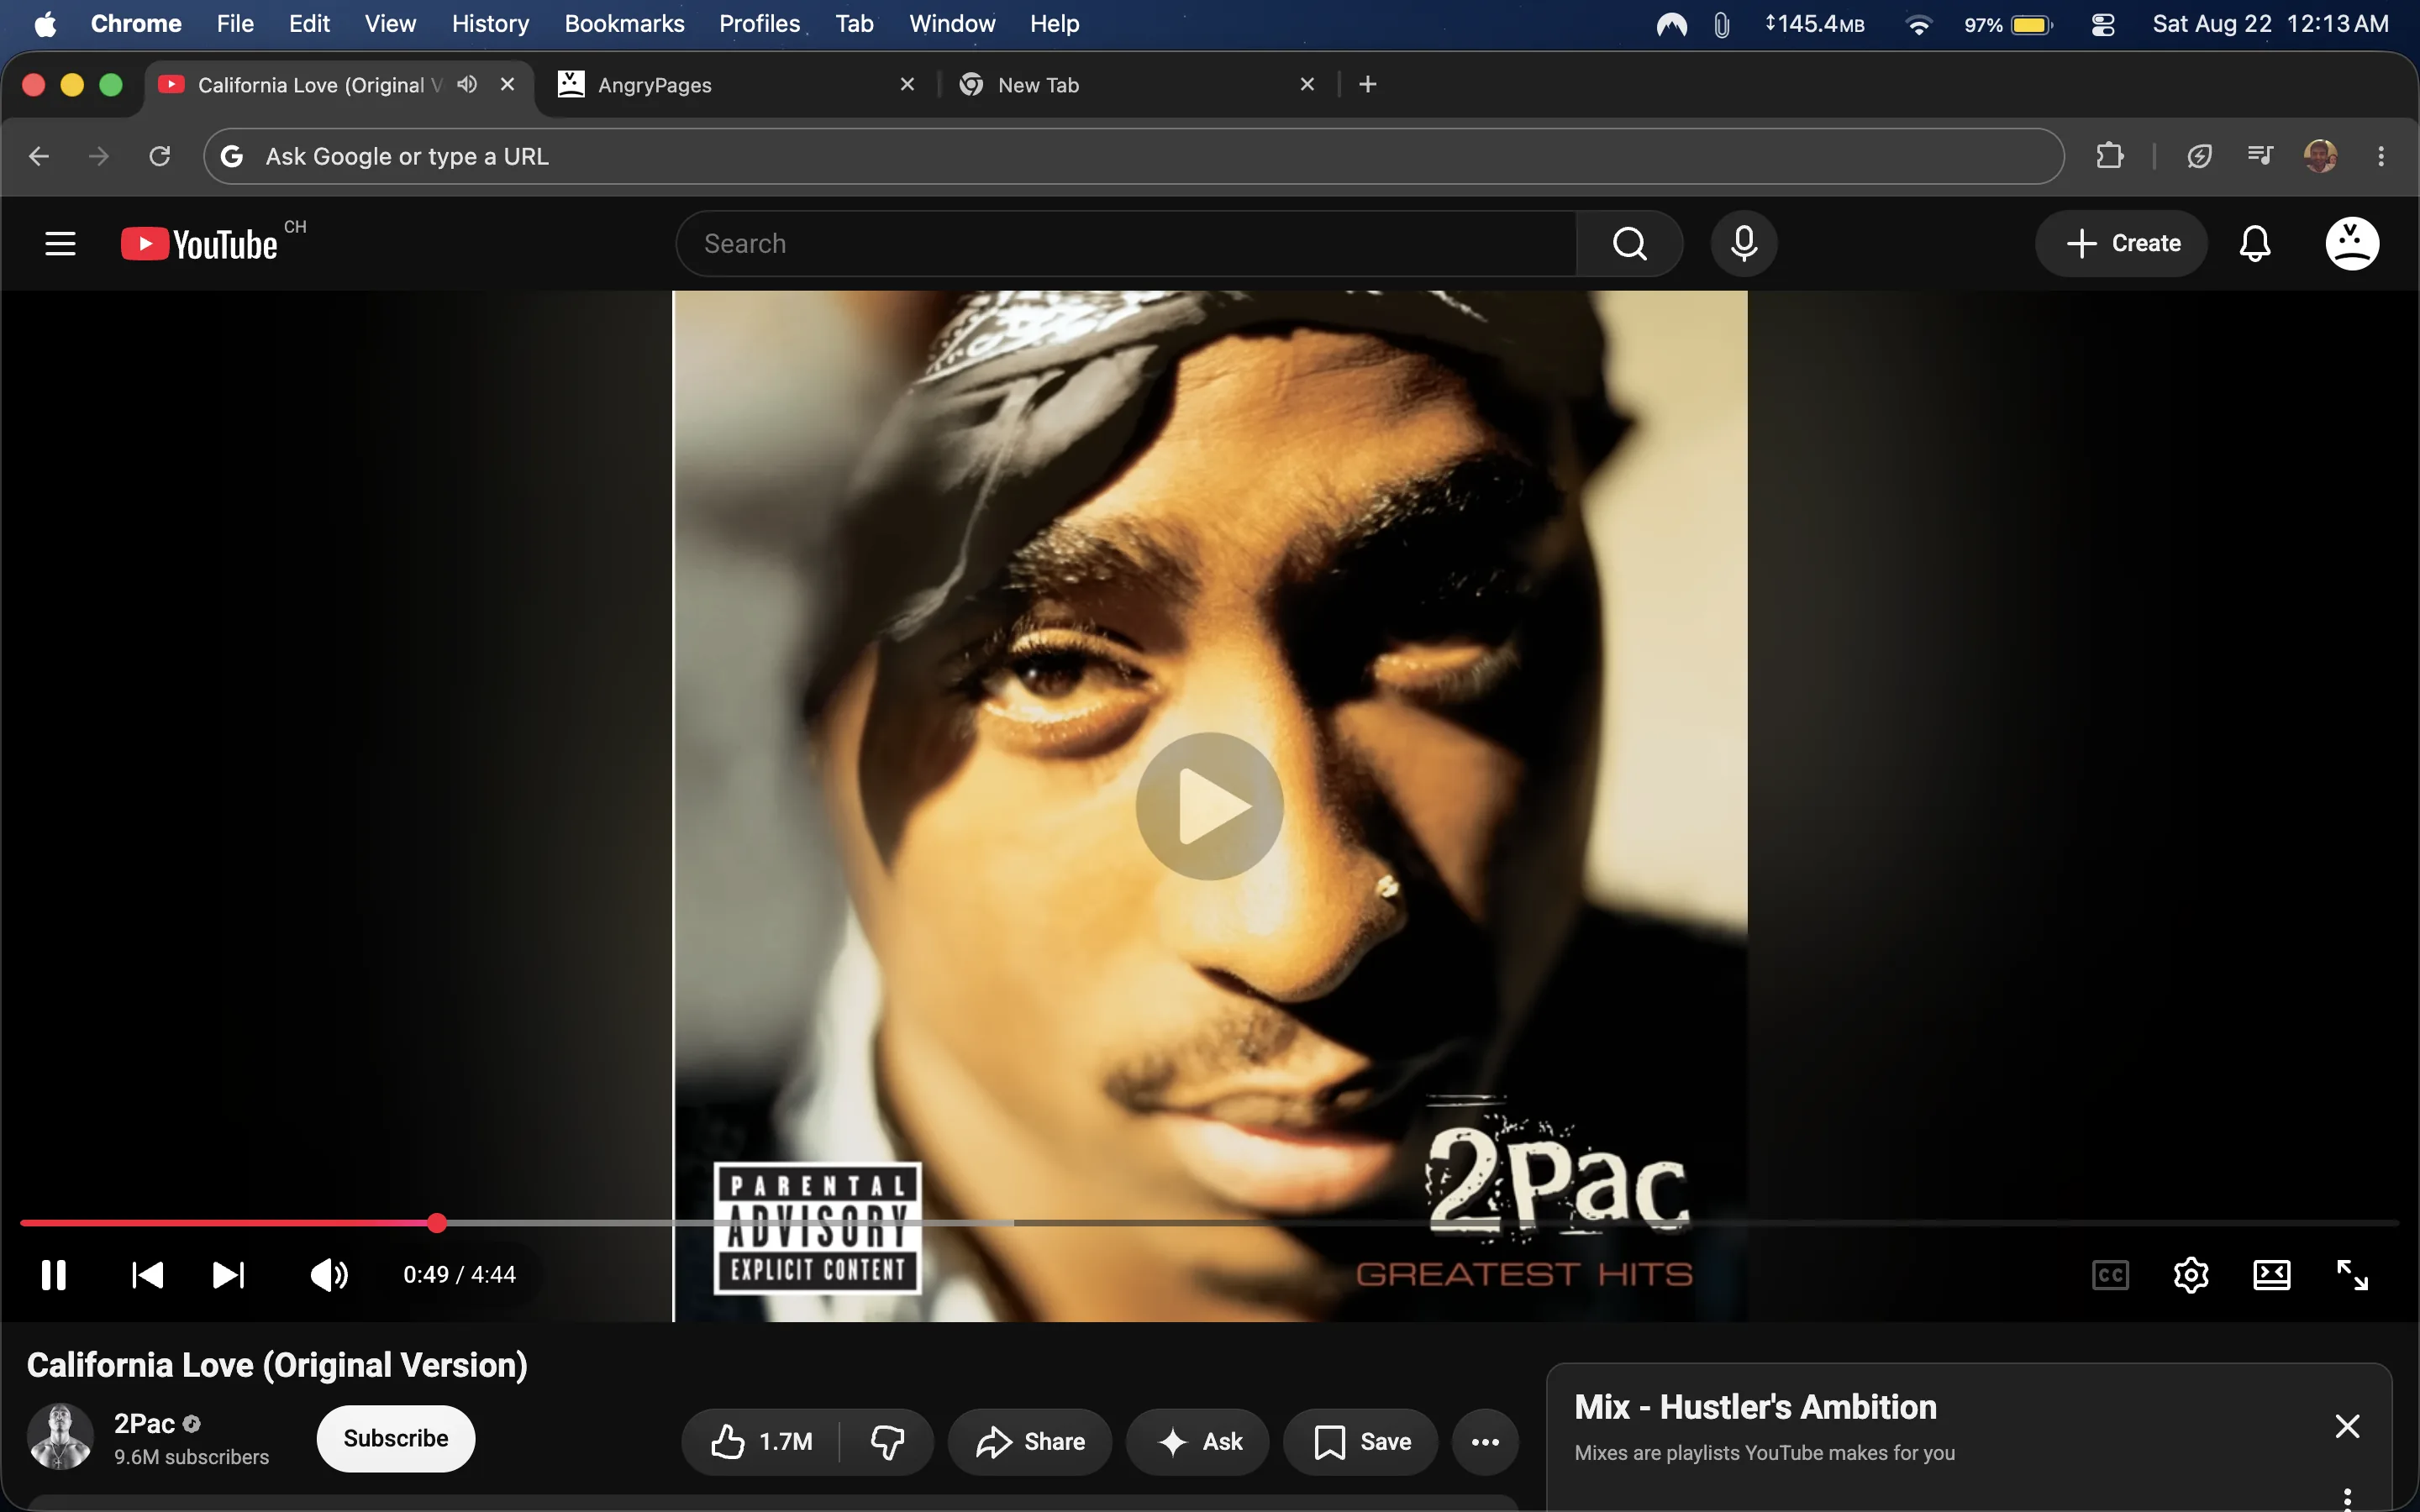Skip to the next video

[x=229, y=1275]
